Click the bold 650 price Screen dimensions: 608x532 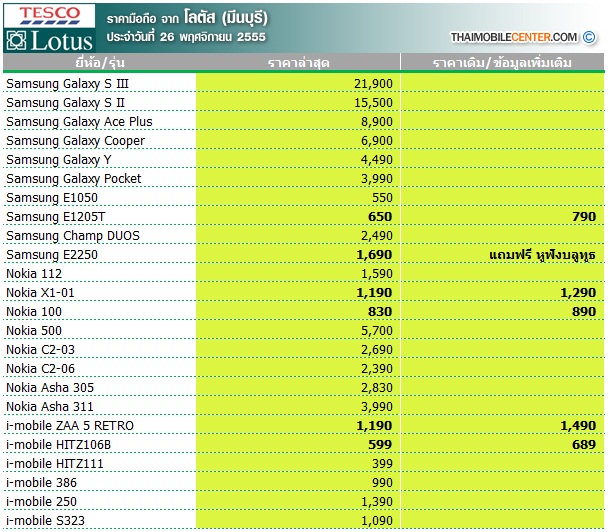(380, 216)
